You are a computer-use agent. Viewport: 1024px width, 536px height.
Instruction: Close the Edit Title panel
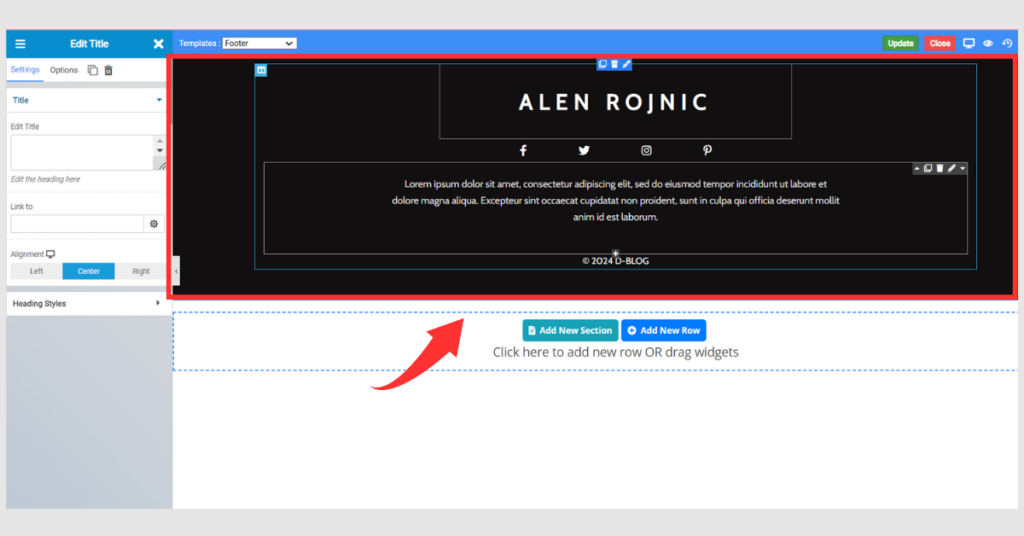tap(158, 44)
